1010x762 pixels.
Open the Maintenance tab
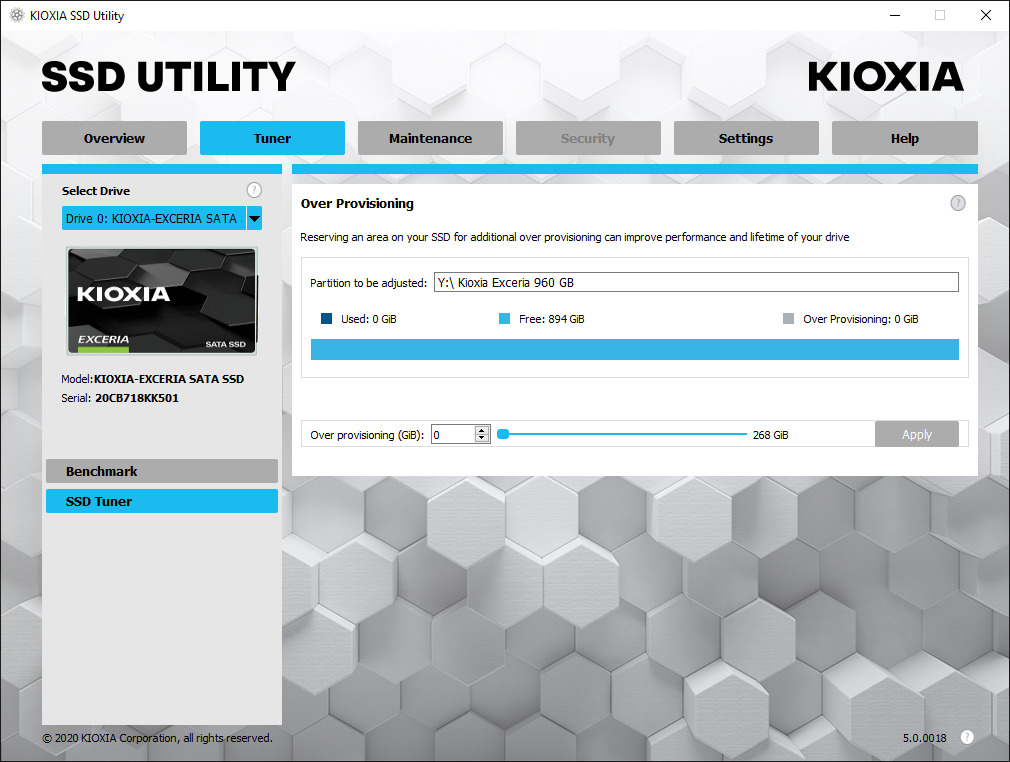coord(430,138)
